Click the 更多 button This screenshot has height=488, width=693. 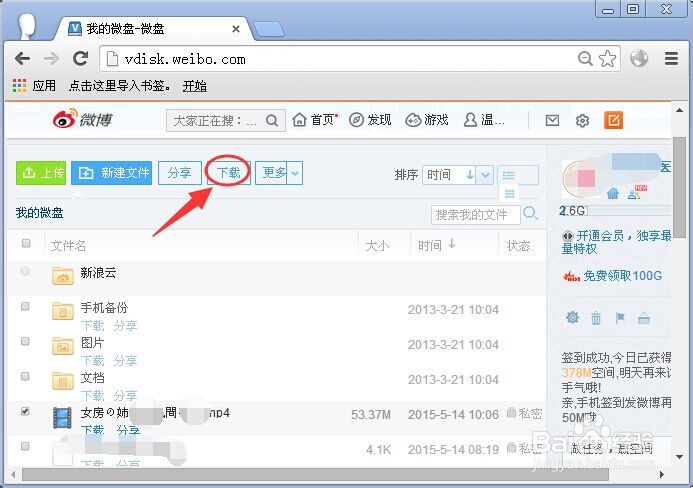[271, 172]
